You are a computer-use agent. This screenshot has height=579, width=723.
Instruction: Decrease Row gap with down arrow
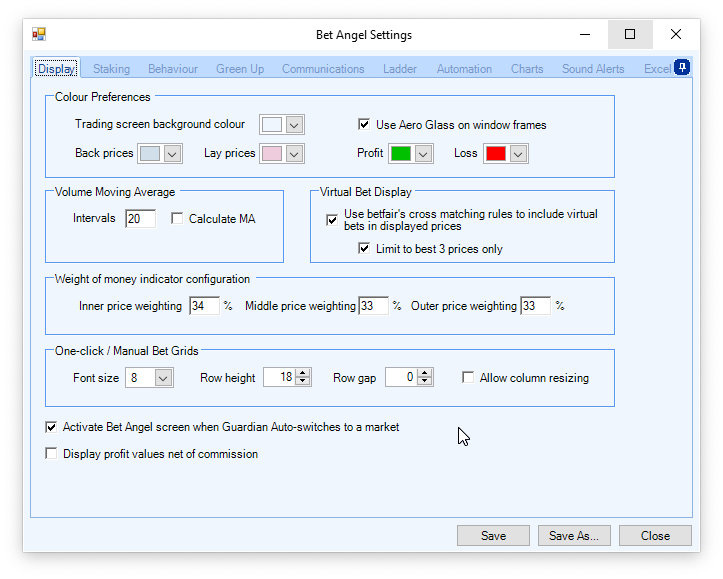[424, 382]
